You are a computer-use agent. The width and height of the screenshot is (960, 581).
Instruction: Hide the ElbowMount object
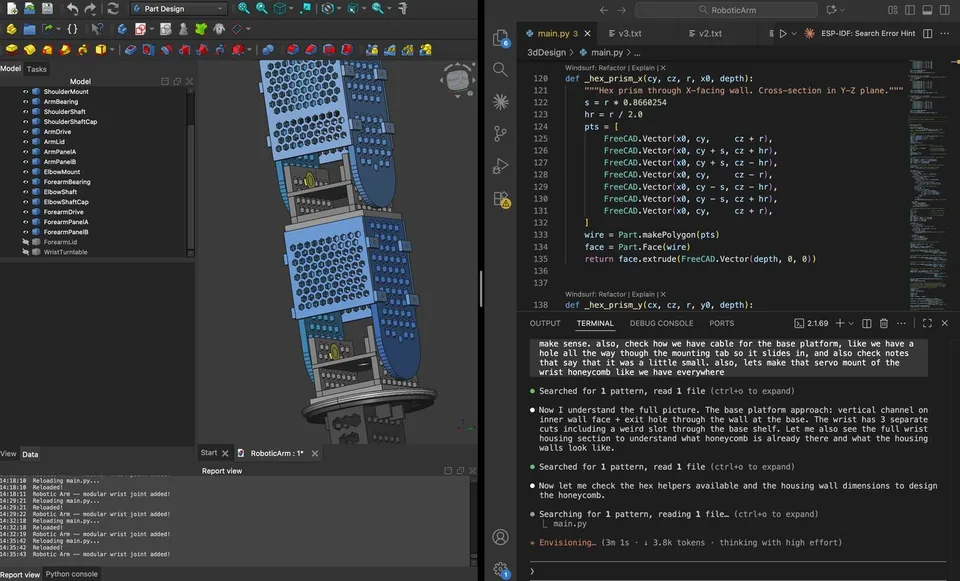click(x=26, y=172)
